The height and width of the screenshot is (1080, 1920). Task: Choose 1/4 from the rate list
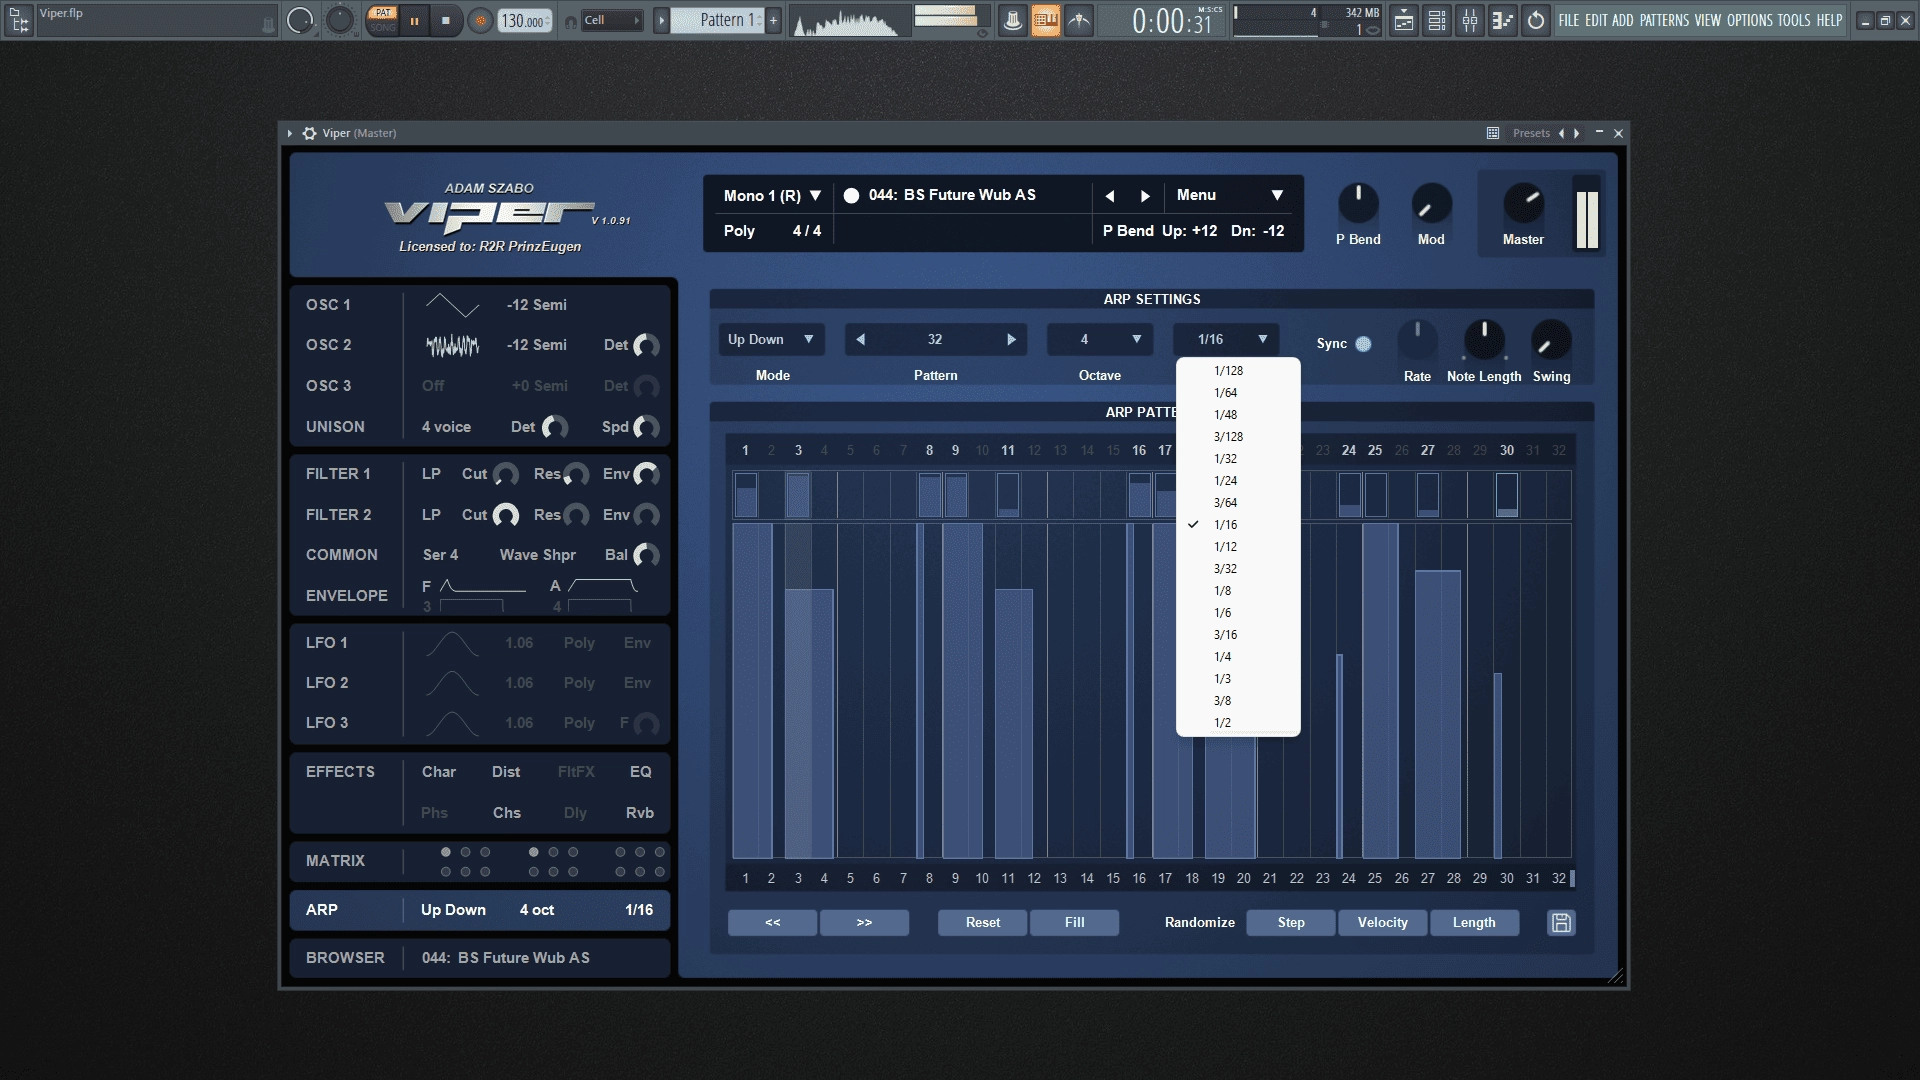point(1238,657)
